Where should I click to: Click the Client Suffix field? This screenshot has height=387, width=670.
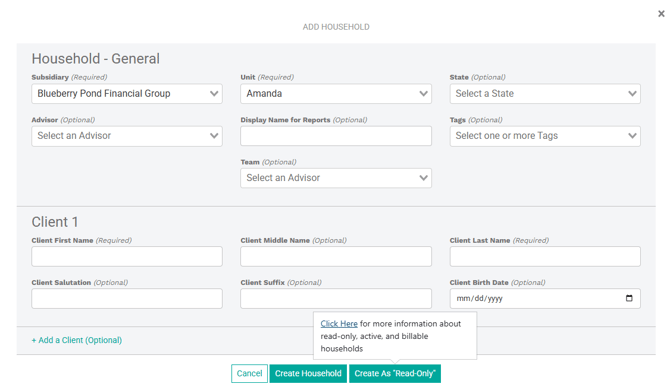(336, 298)
